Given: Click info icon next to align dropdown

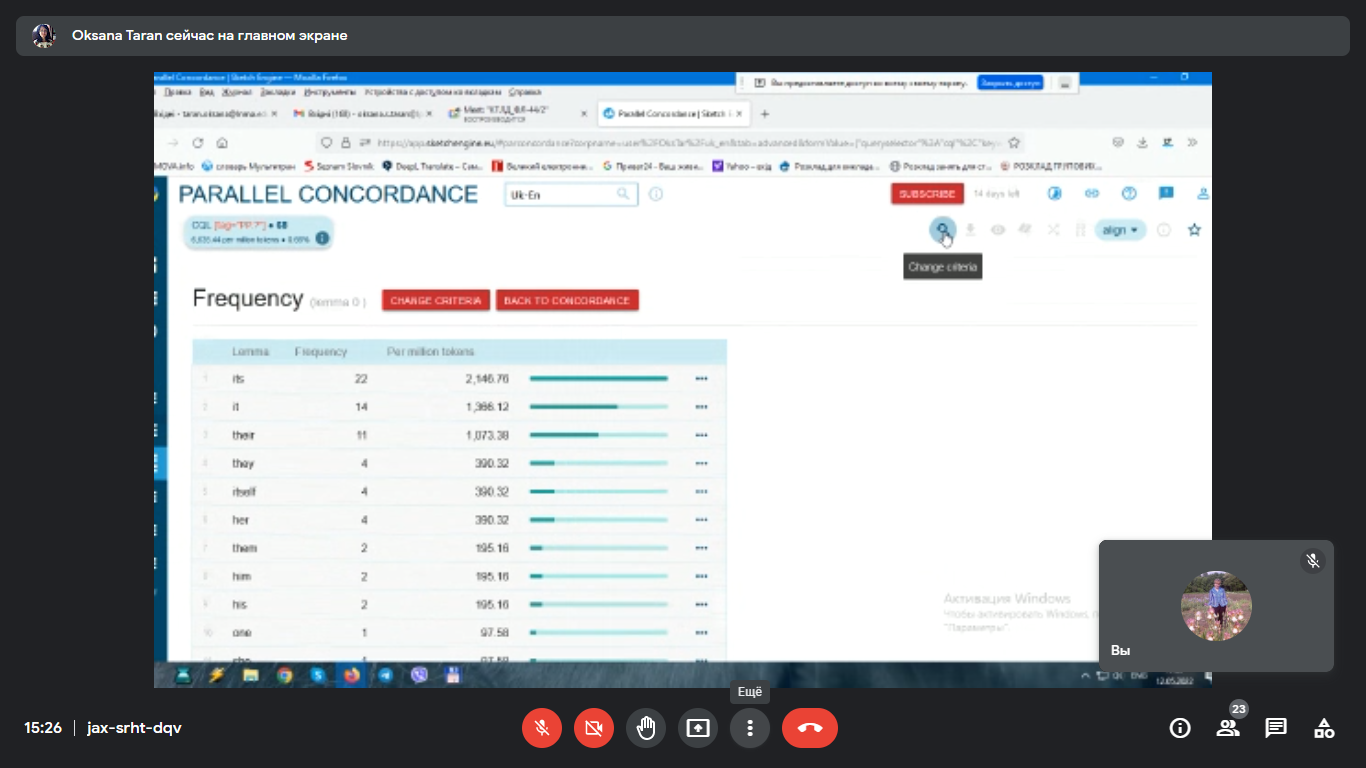Looking at the screenshot, I should 1164,230.
